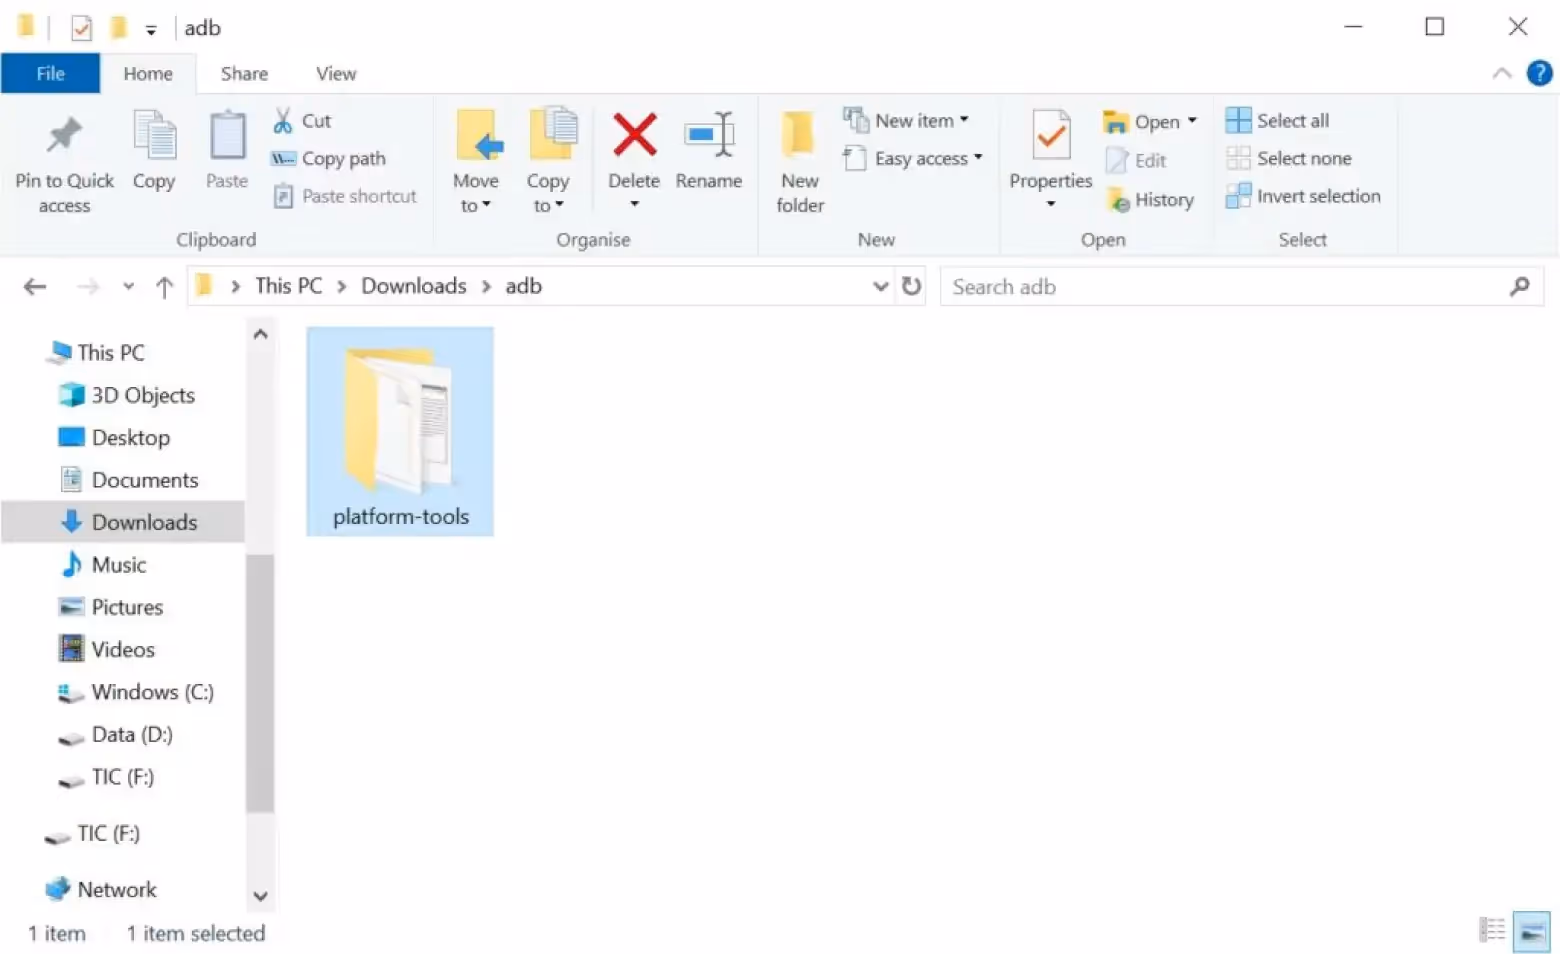
Task: Open the Move to dropdown
Action: point(476,160)
